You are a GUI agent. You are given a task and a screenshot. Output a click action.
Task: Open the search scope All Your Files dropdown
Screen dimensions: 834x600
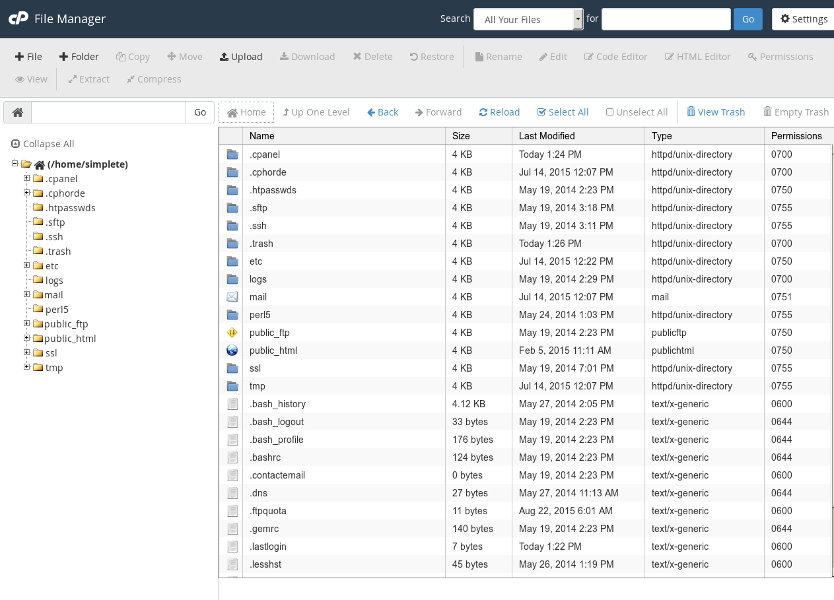(529, 19)
